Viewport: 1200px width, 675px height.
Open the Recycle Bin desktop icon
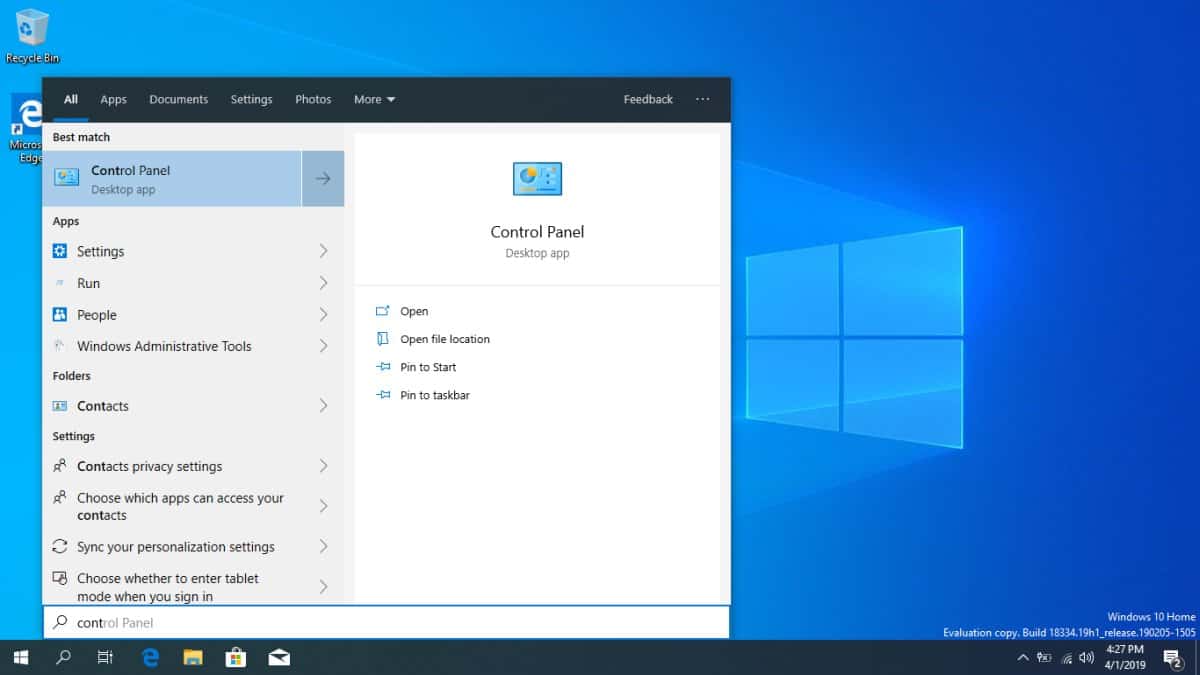coord(32,36)
